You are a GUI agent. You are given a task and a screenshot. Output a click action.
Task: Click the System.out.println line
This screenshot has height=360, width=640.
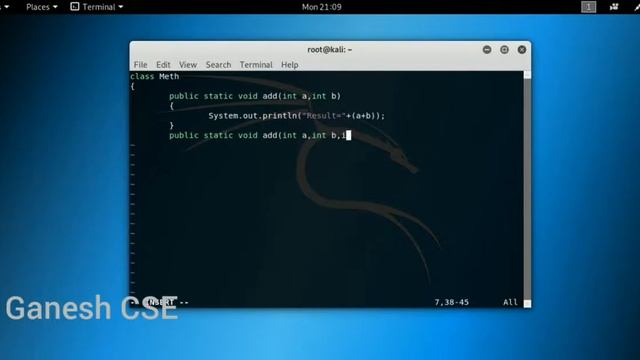(297, 116)
